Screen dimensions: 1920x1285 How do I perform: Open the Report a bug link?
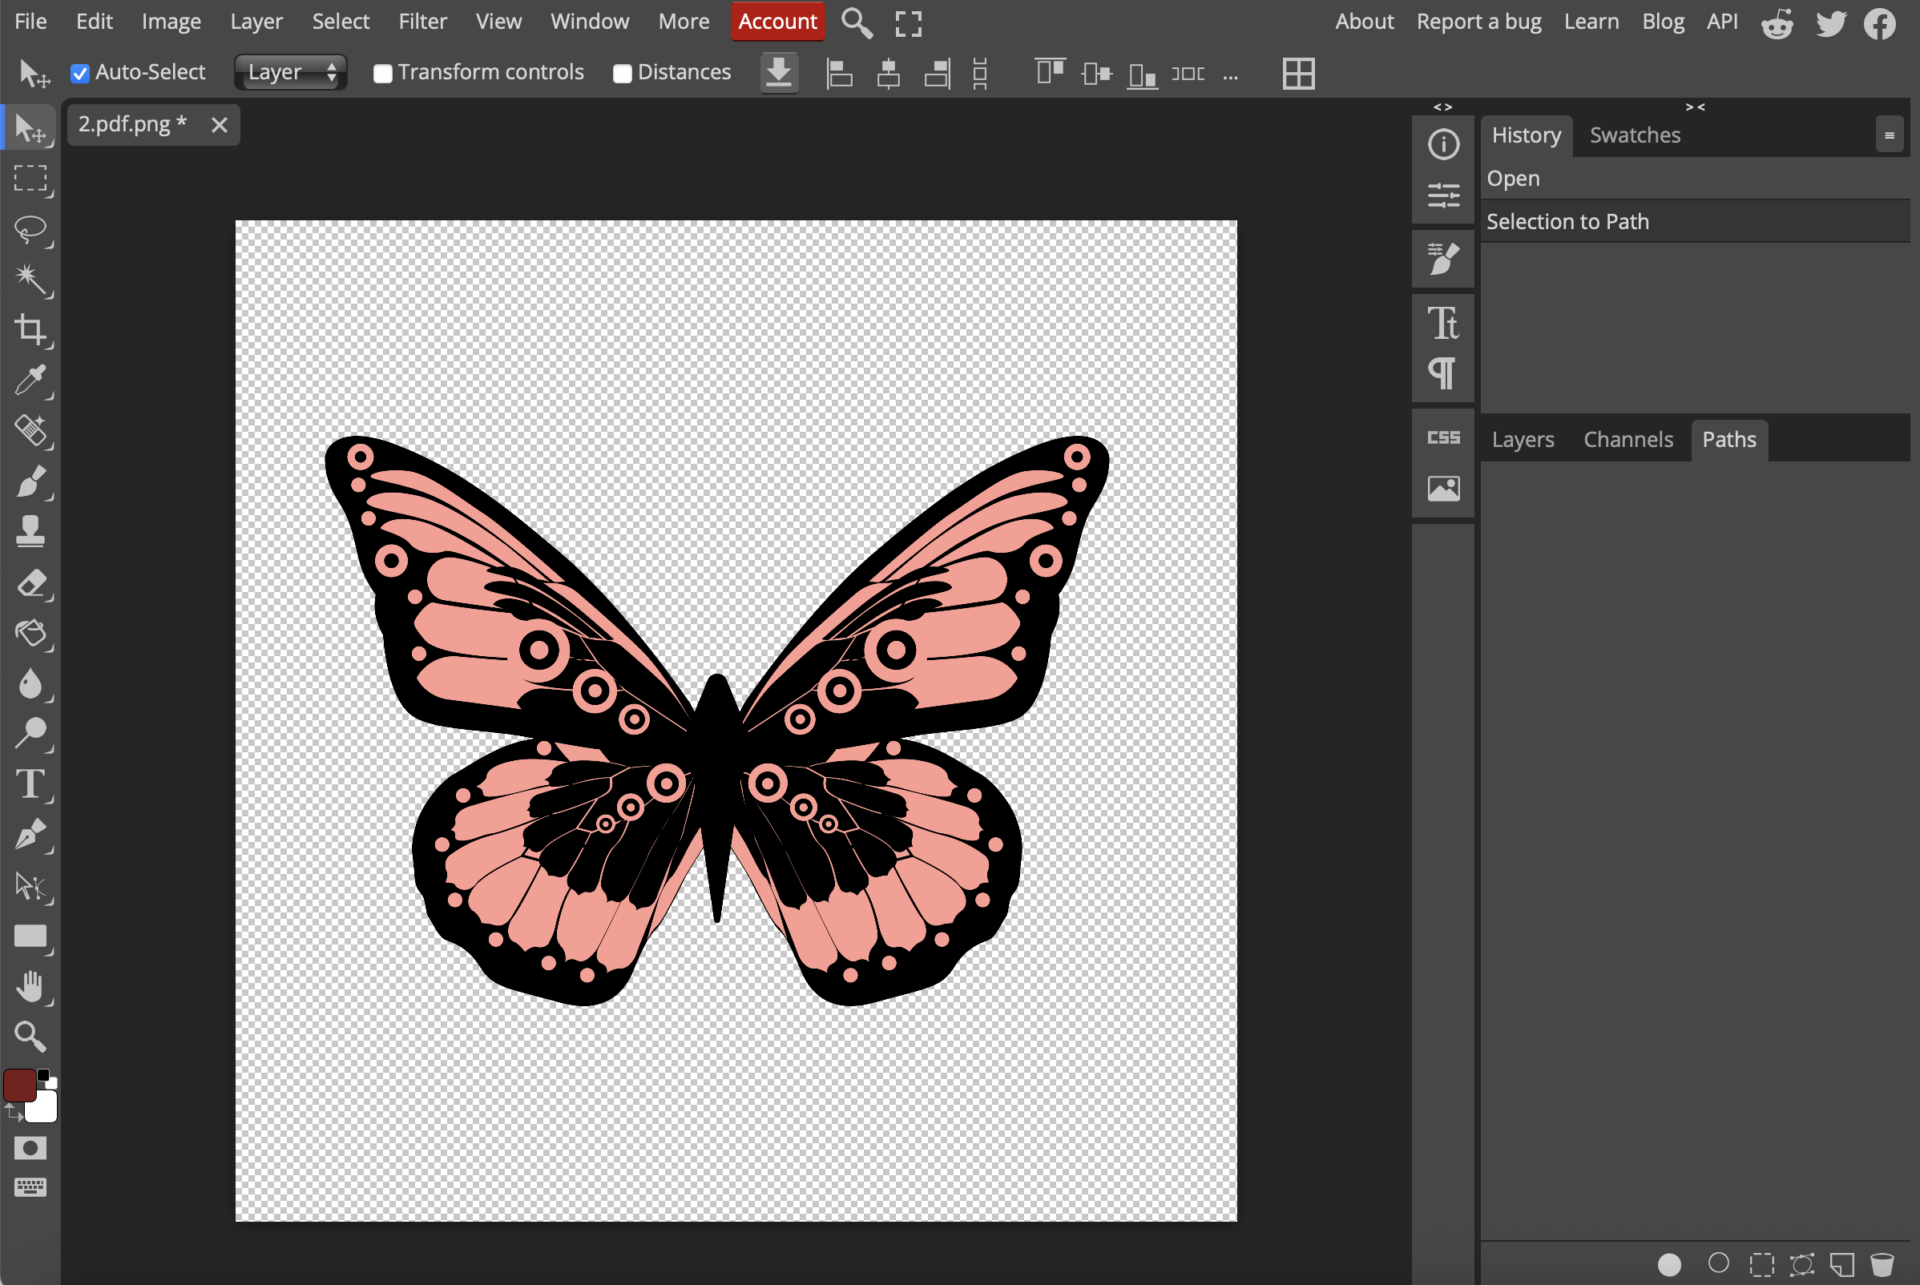[x=1478, y=21]
